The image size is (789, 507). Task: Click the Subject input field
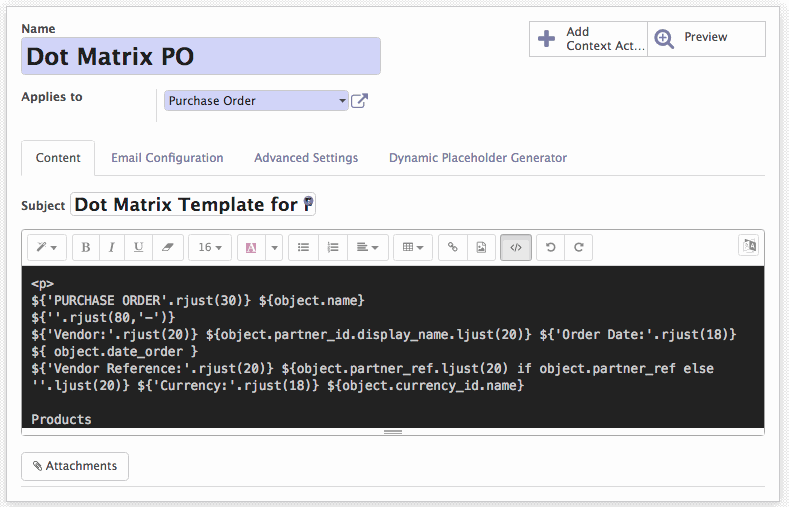click(x=193, y=204)
